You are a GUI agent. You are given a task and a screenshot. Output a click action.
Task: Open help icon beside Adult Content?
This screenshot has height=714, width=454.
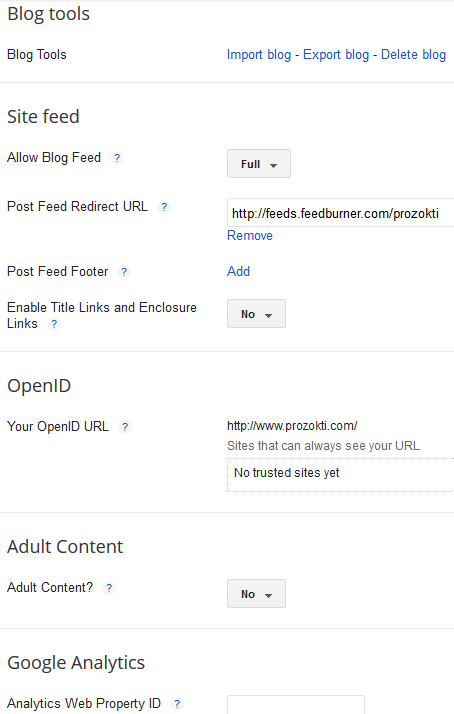pyautogui.click(x=109, y=588)
